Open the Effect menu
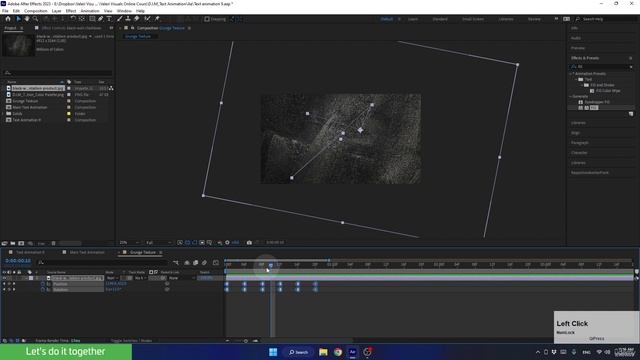640x360 pixels. click(x=71, y=11)
